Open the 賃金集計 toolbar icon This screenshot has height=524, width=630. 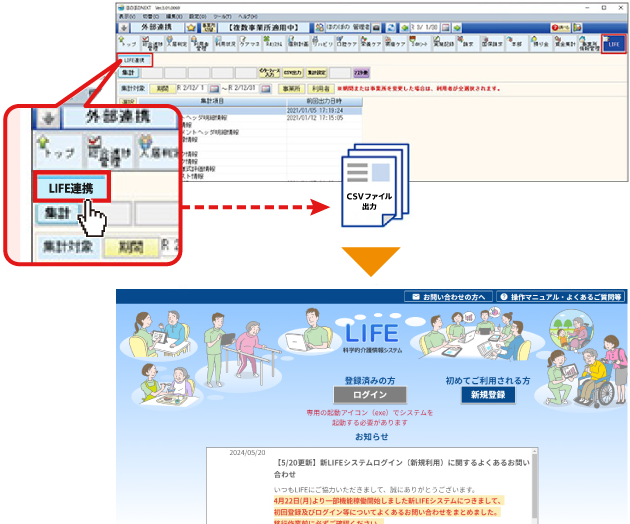tap(565, 43)
